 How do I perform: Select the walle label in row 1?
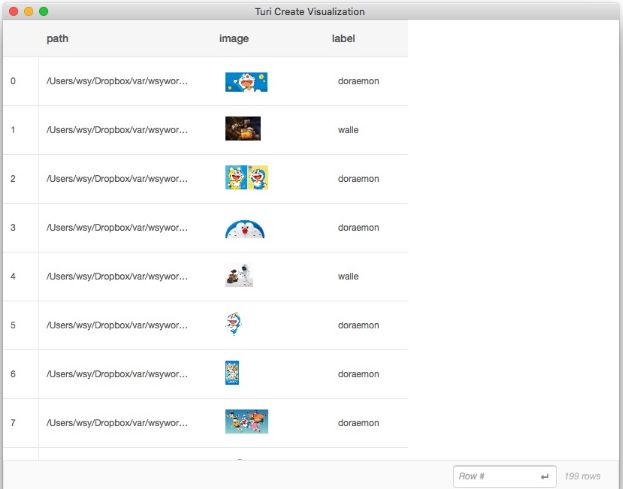(x=348, y=130)
